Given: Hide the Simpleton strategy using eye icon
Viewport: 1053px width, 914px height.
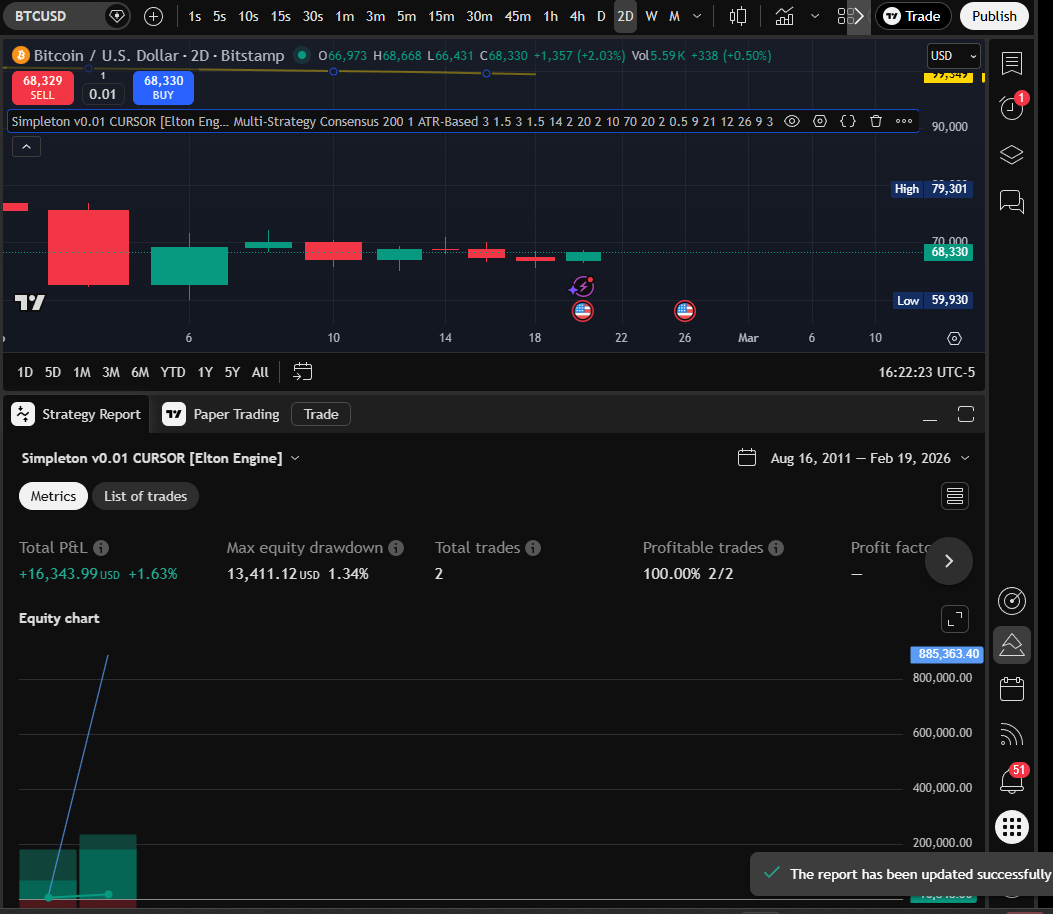Looking at the screenshot, I should 792,121.
